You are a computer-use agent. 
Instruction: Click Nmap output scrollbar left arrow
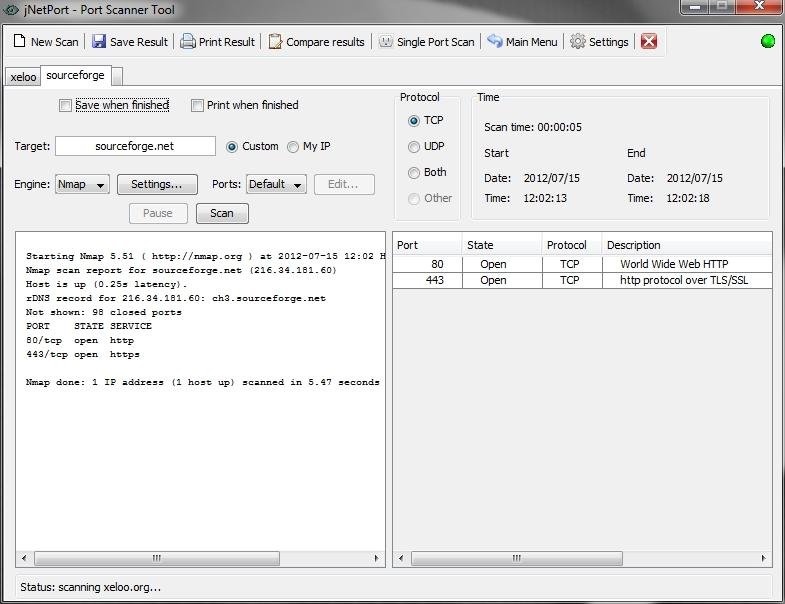point(24,558)
